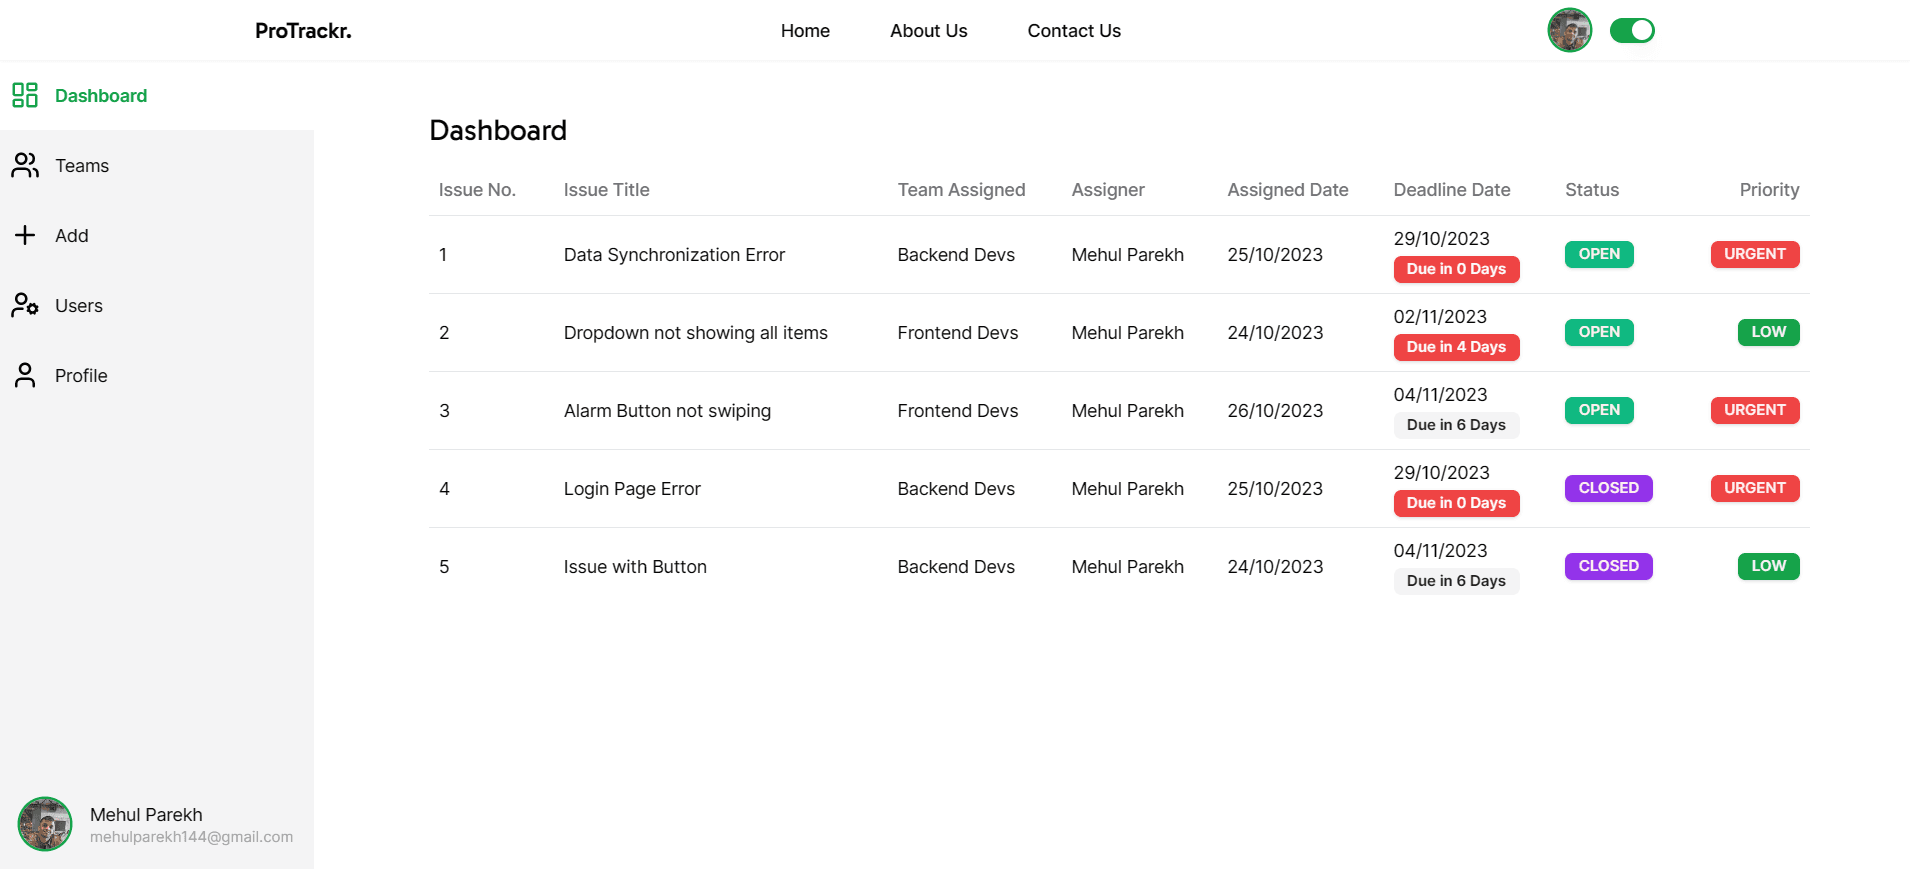
Task: Click the Teams people icon
Action: (x=25, y=165)
